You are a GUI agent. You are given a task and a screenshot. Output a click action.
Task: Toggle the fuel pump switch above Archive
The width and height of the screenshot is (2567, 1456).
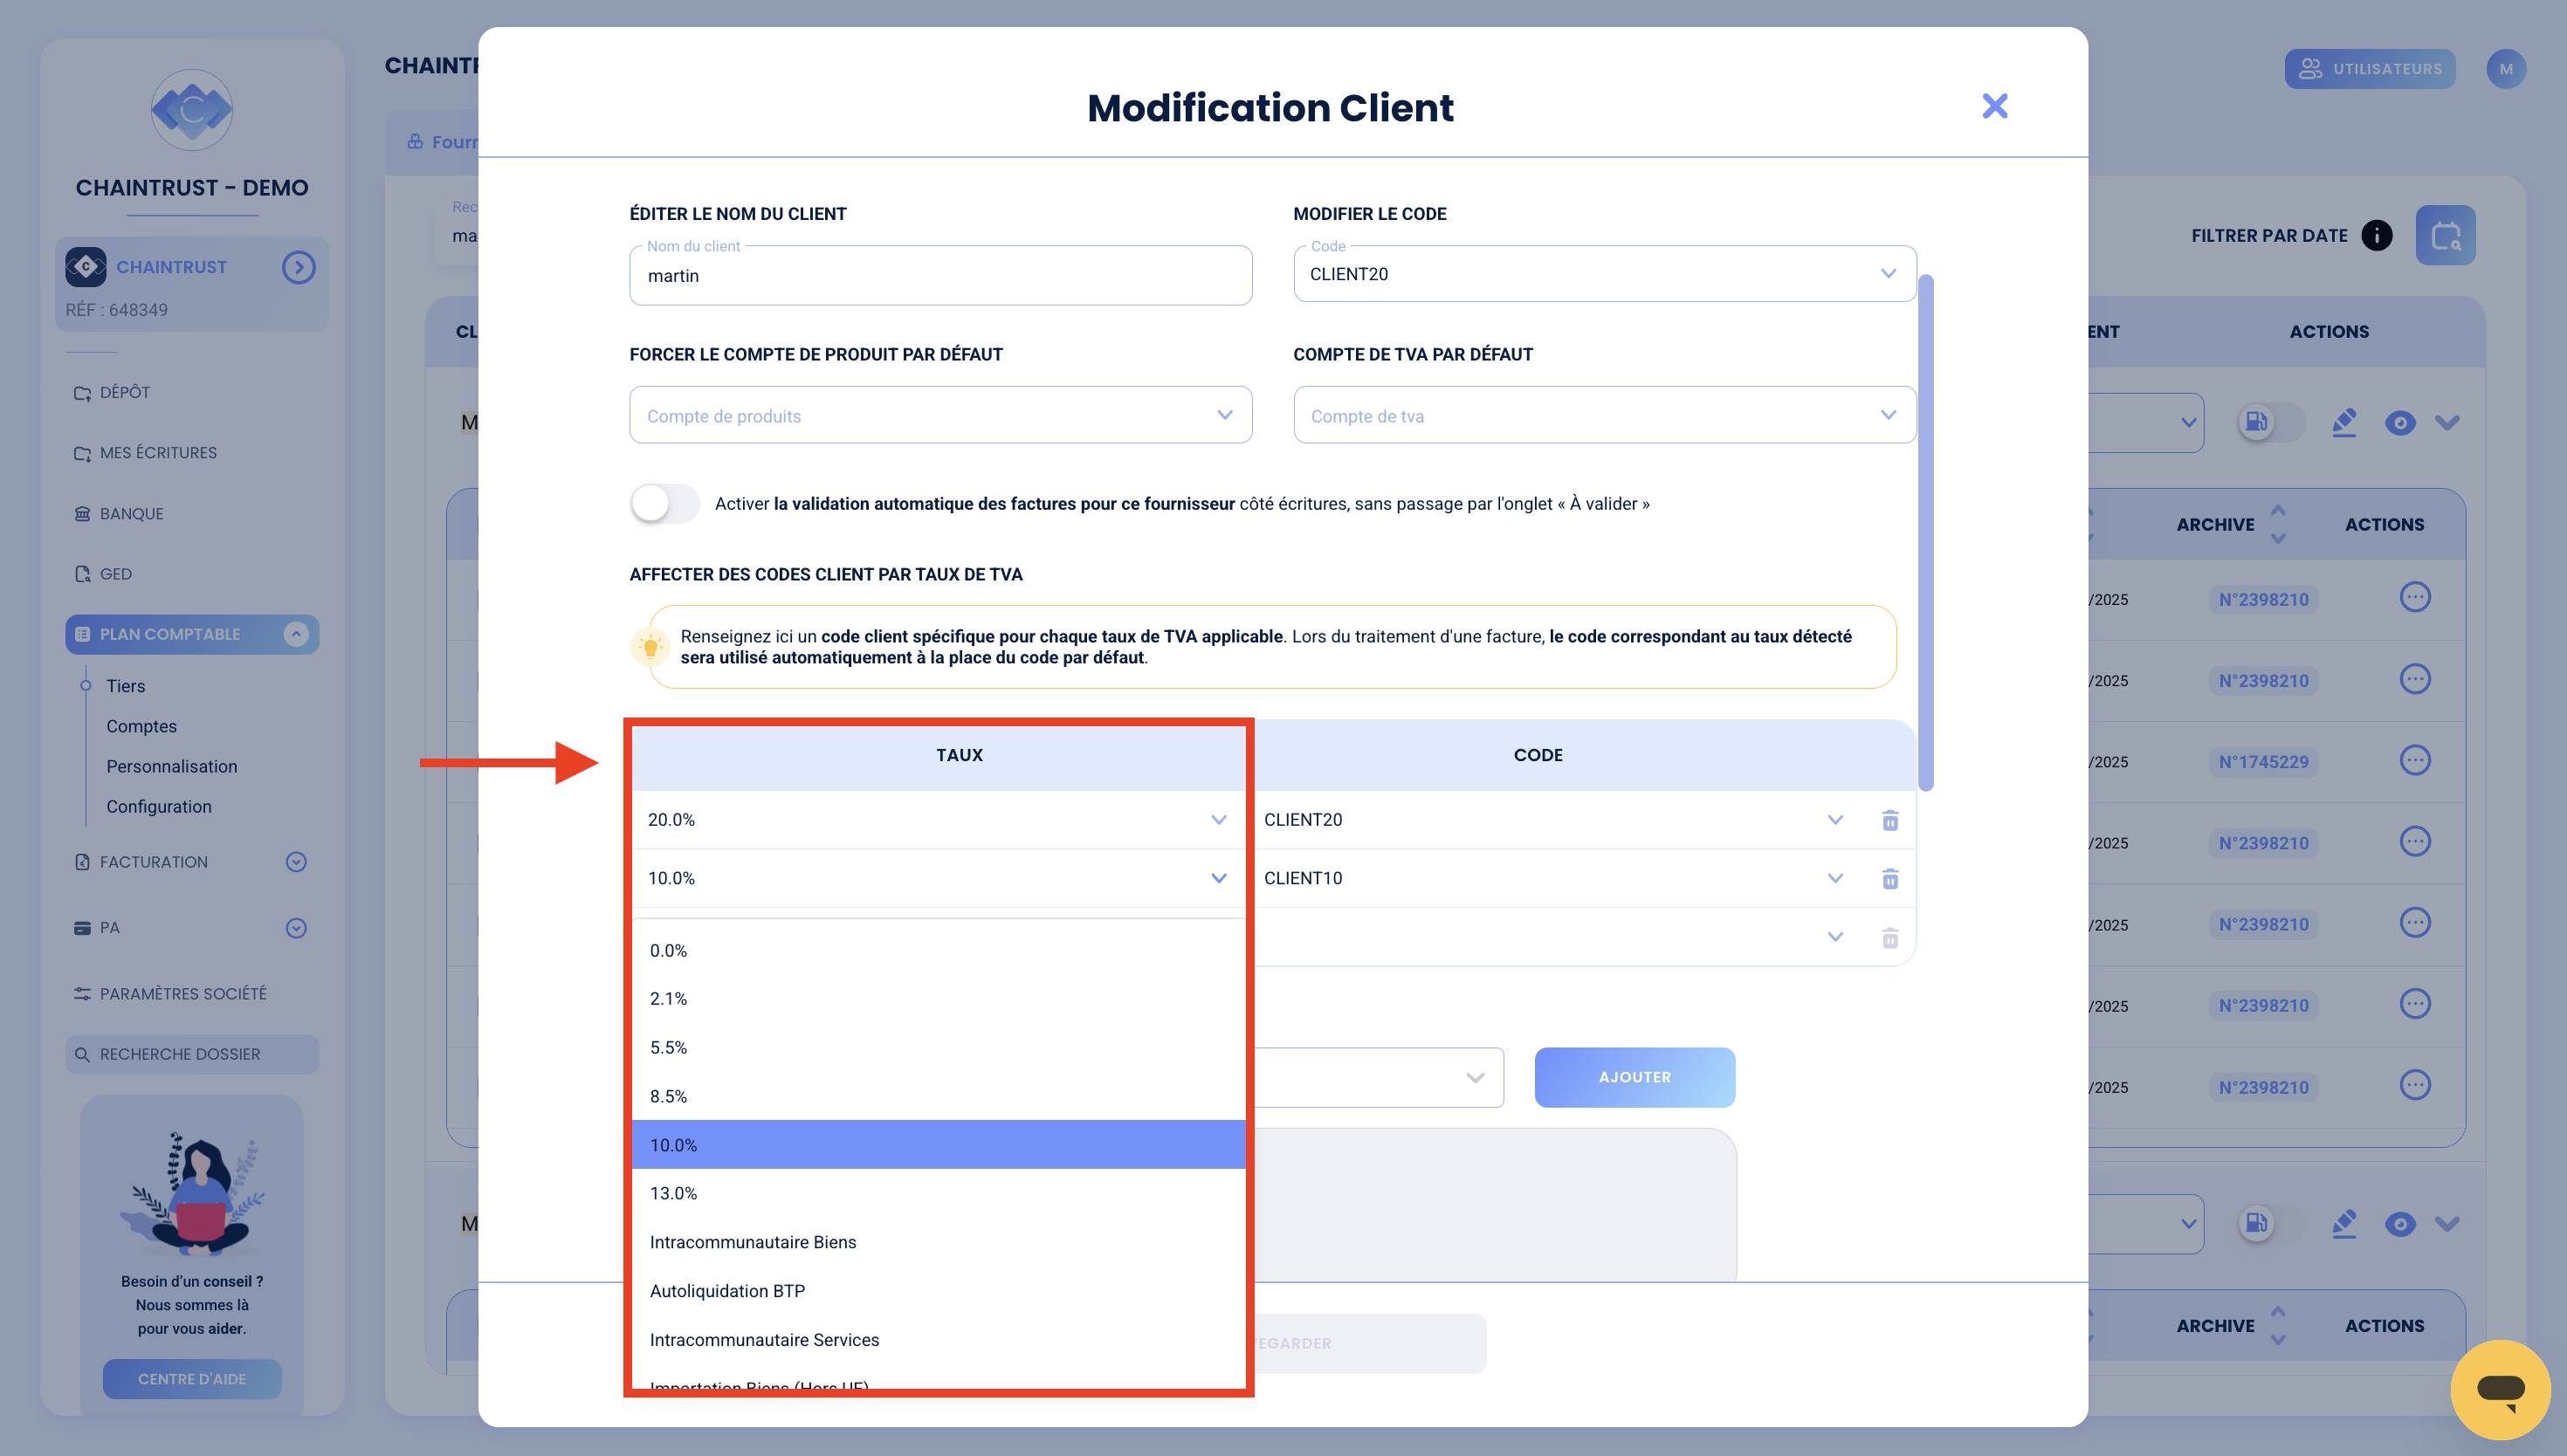point(2256,422)
